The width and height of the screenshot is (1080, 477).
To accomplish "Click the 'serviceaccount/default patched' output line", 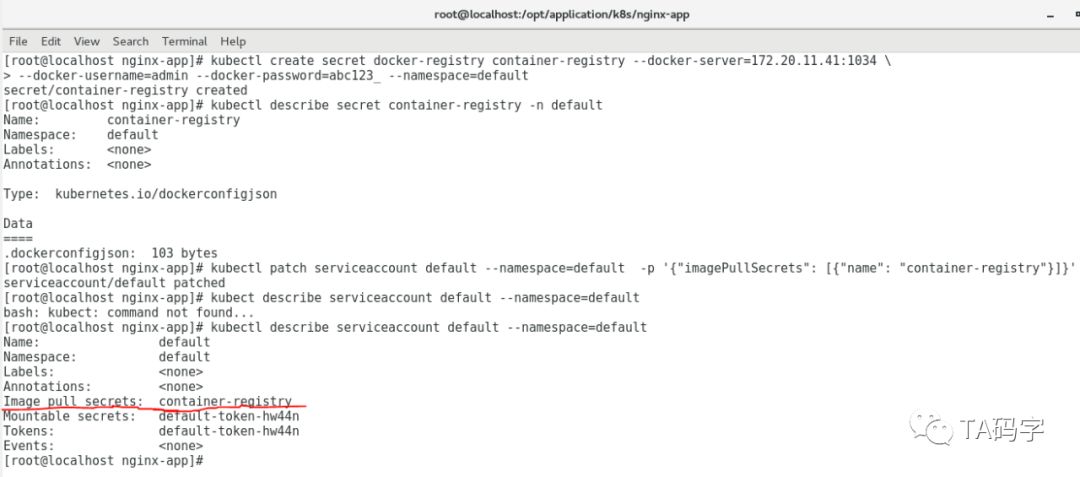I will point(115,283).
